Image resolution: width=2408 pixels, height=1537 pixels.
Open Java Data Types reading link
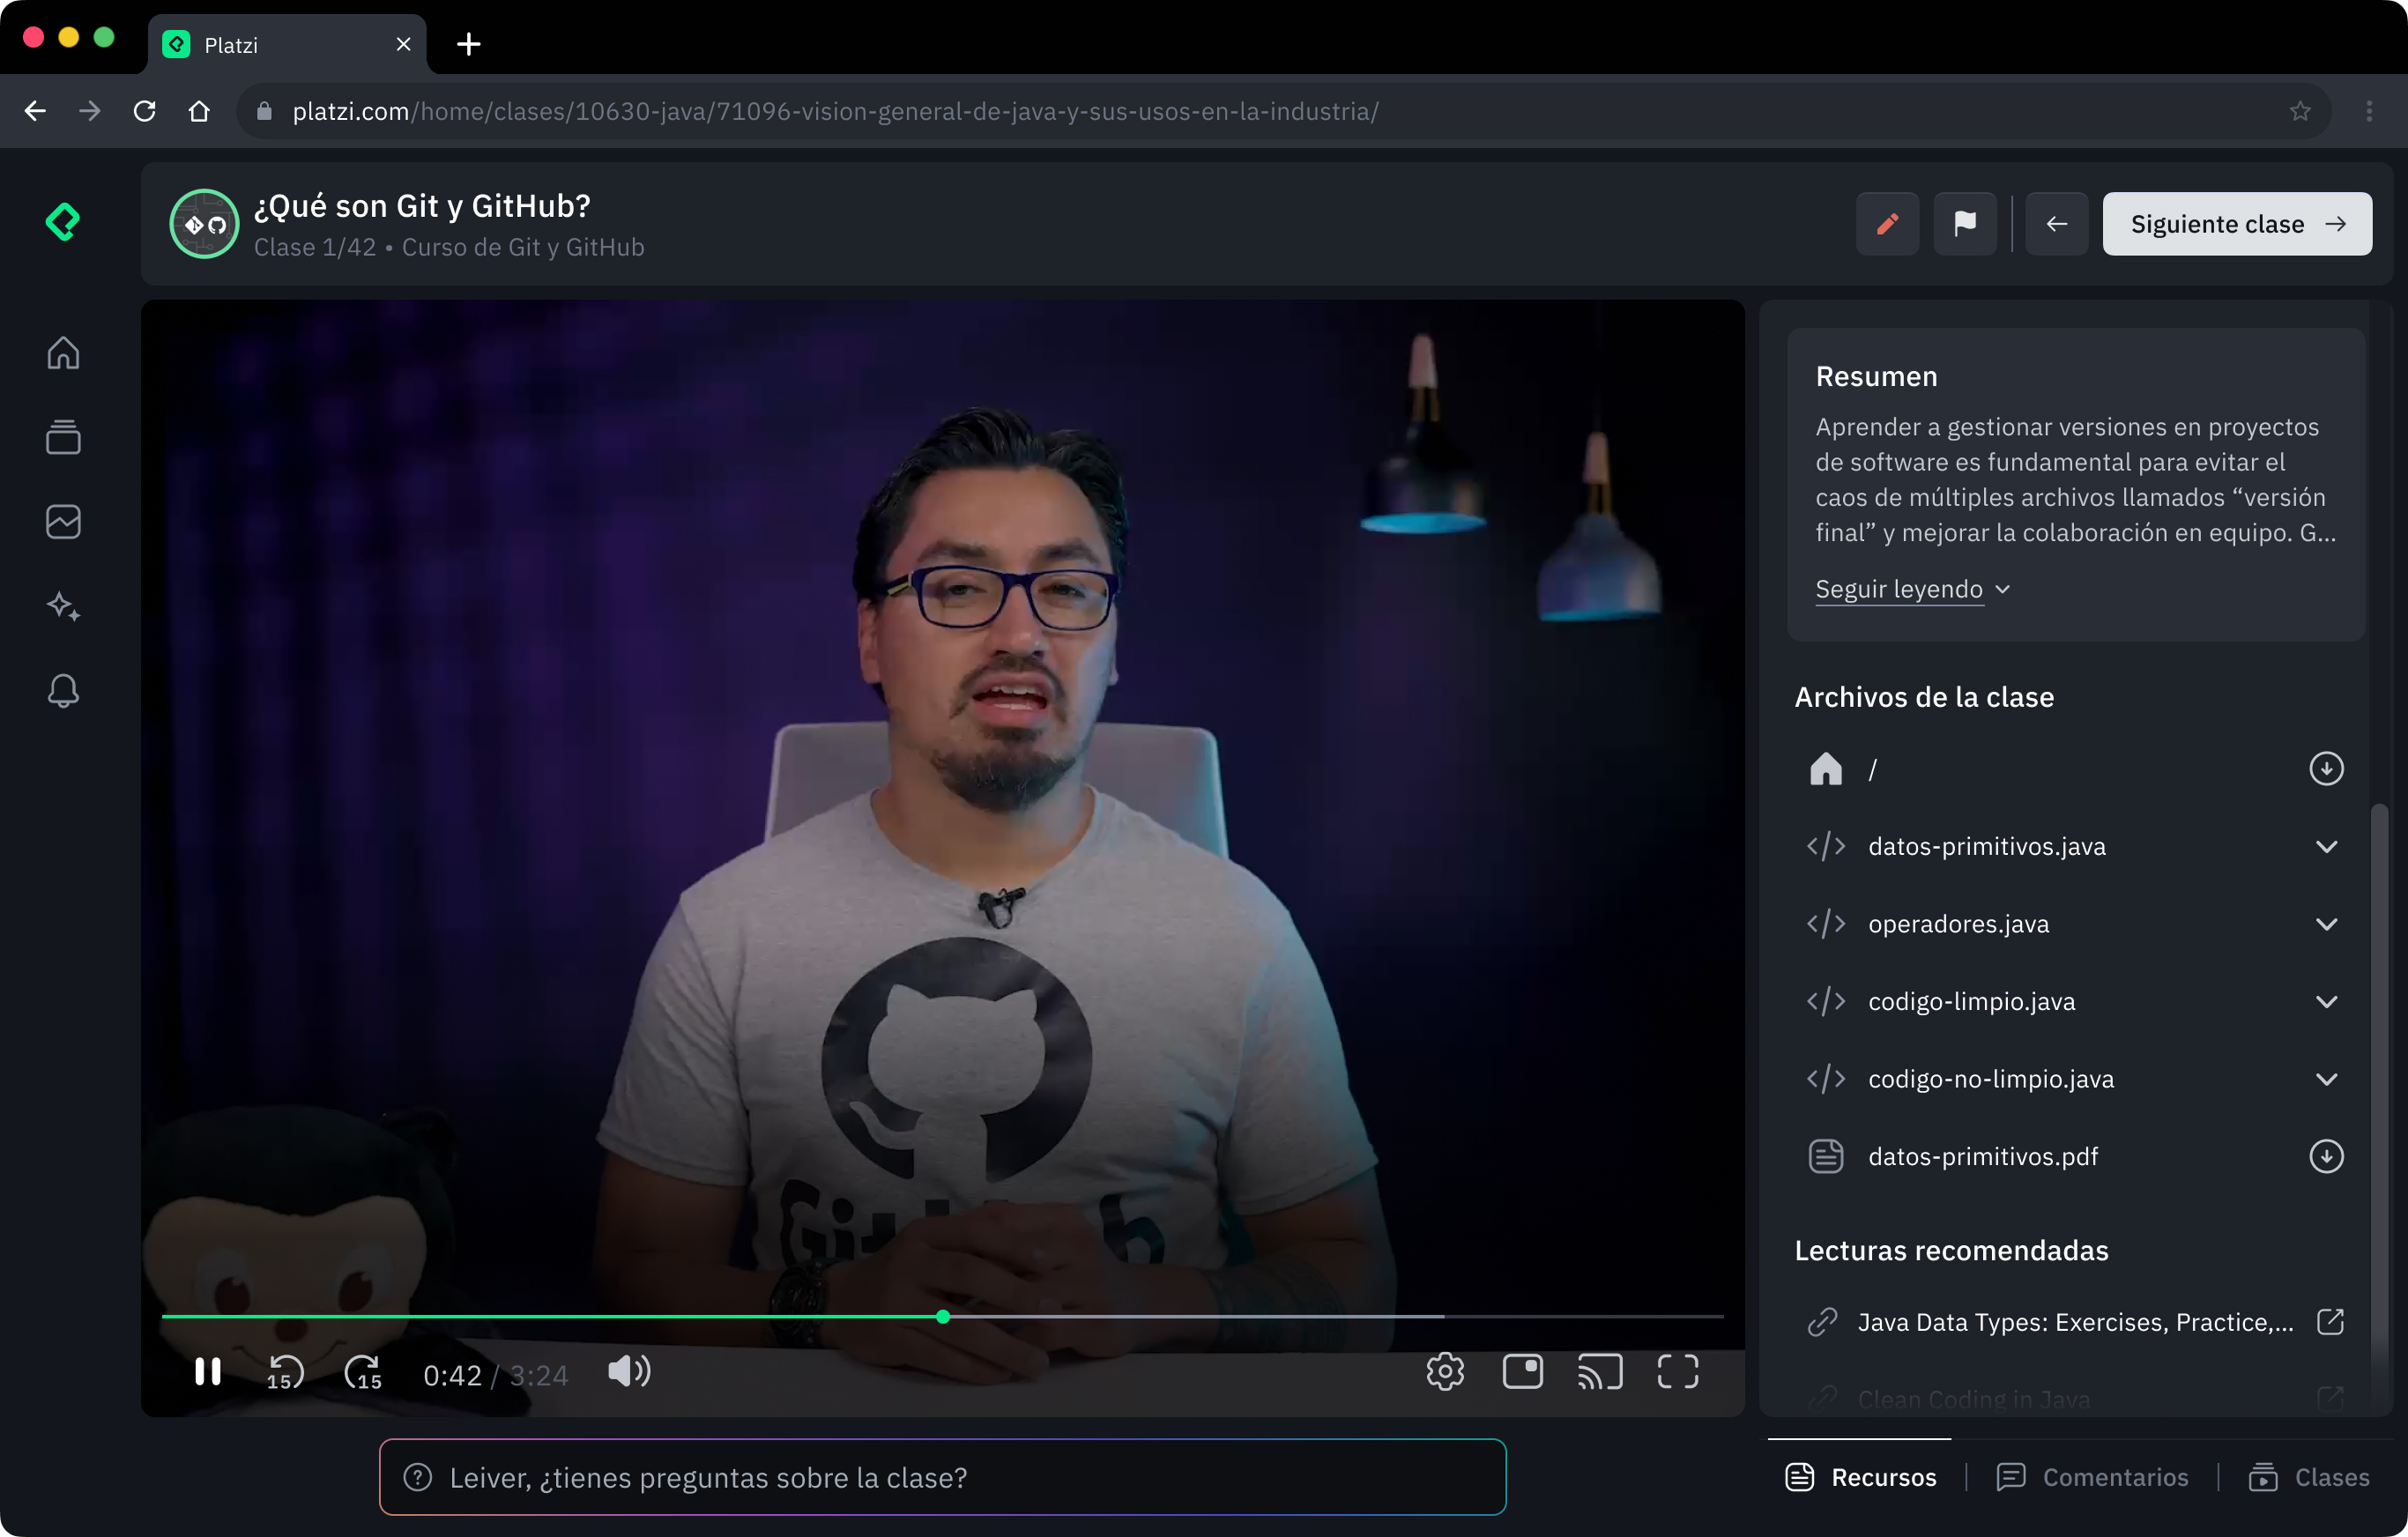tap(2075, 1322)
